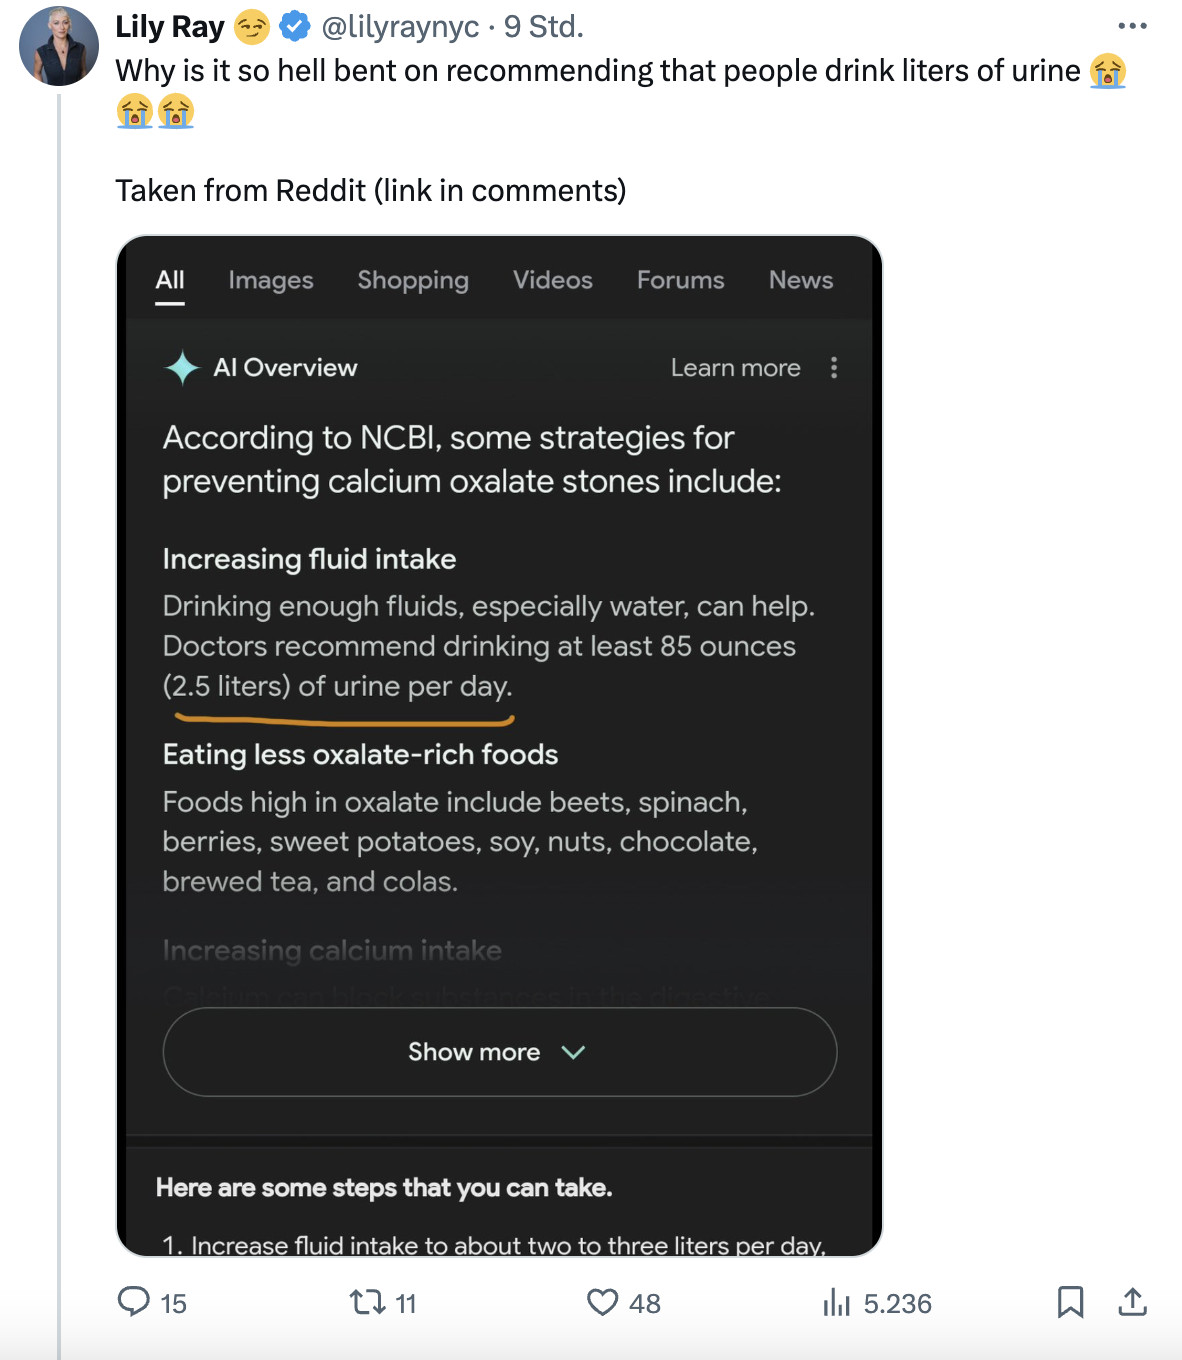Screen dimensions: 1182x1360
Task: Share the tweet via upload icon
Action: (x=1132, y=1302)
